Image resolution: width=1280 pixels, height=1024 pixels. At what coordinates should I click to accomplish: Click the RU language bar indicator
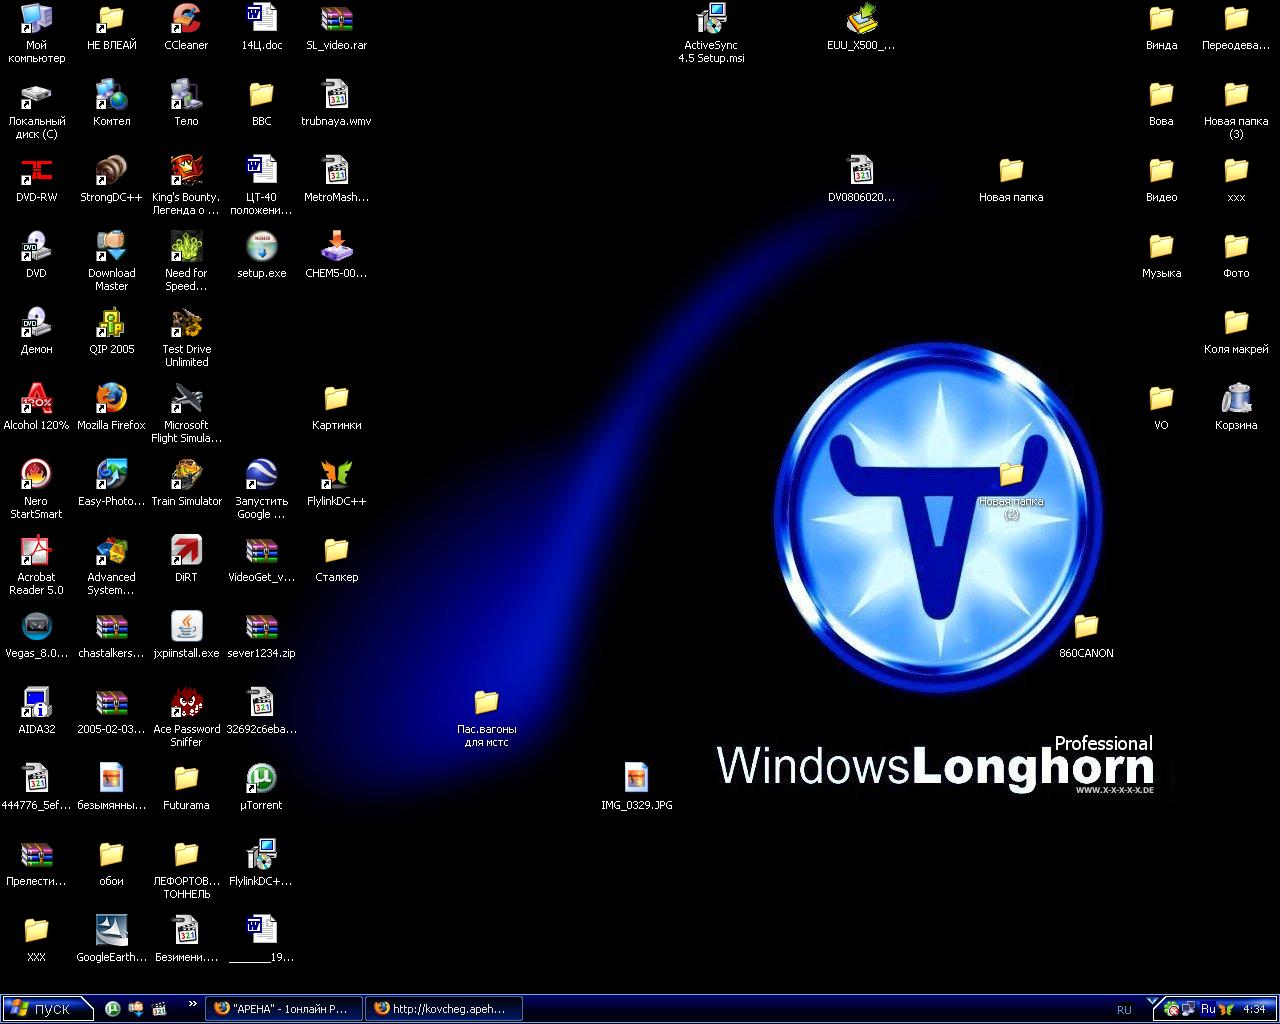tap(1124, 1010)
